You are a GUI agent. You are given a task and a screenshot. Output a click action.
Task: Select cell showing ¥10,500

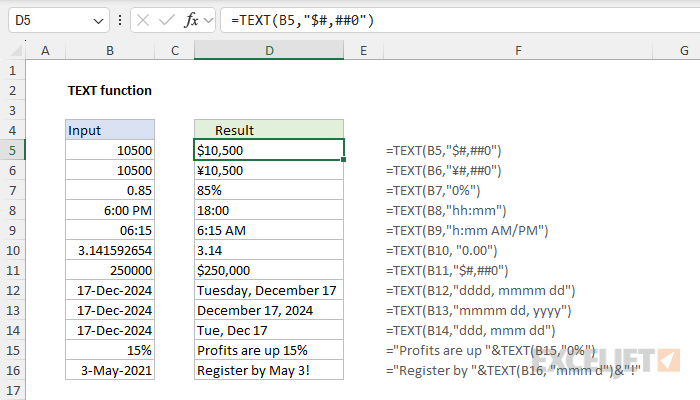click(269, 170)
